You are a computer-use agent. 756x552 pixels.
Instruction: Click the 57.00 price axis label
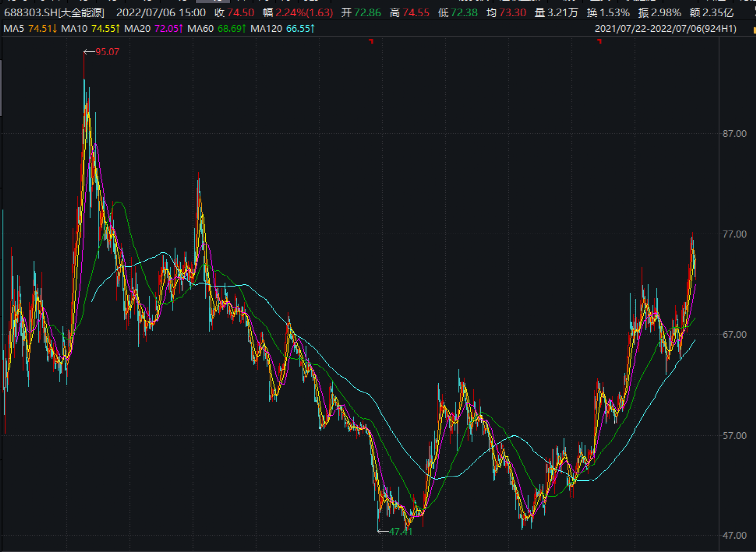coord(736,436)
